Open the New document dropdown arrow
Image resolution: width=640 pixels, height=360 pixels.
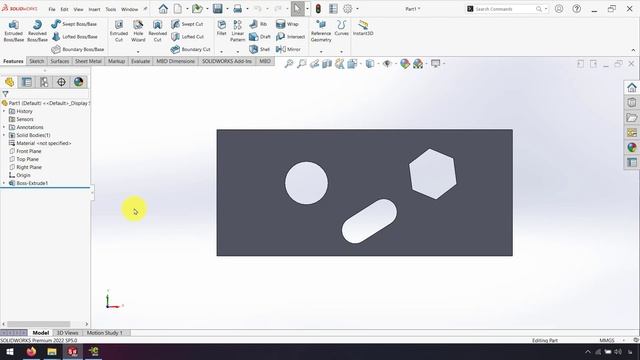187,9
